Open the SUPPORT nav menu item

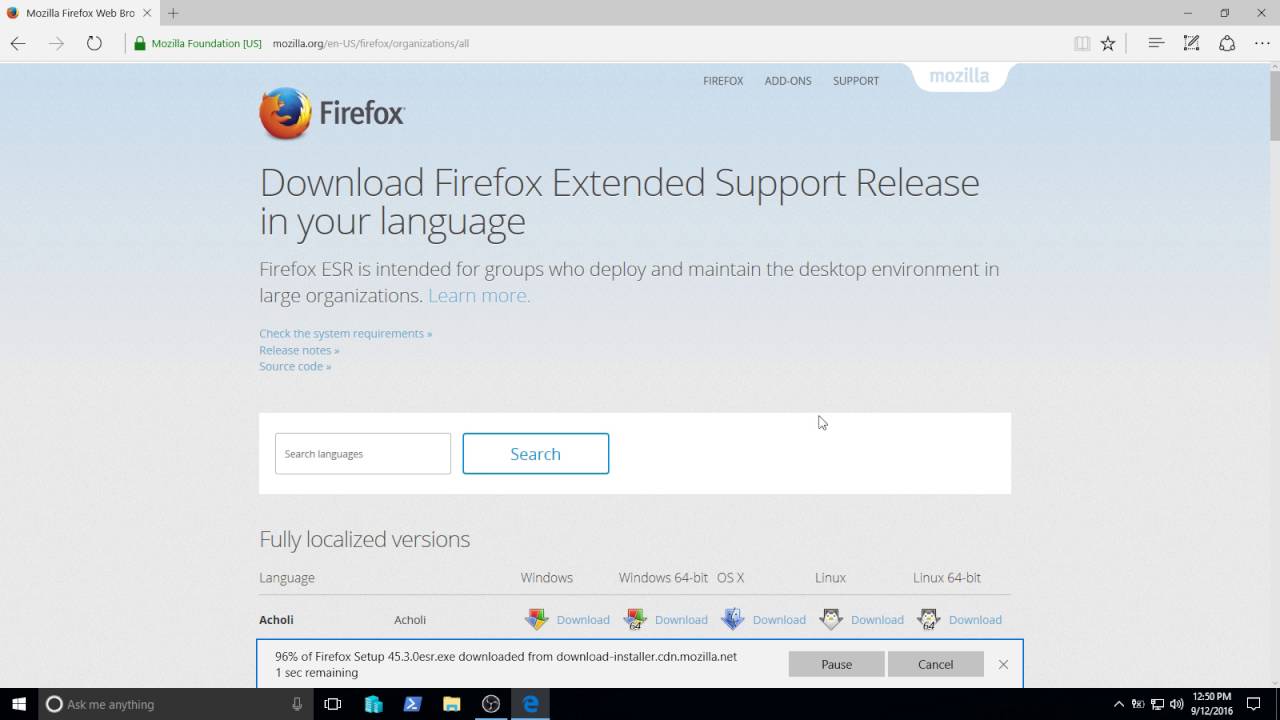click(856, 81)
